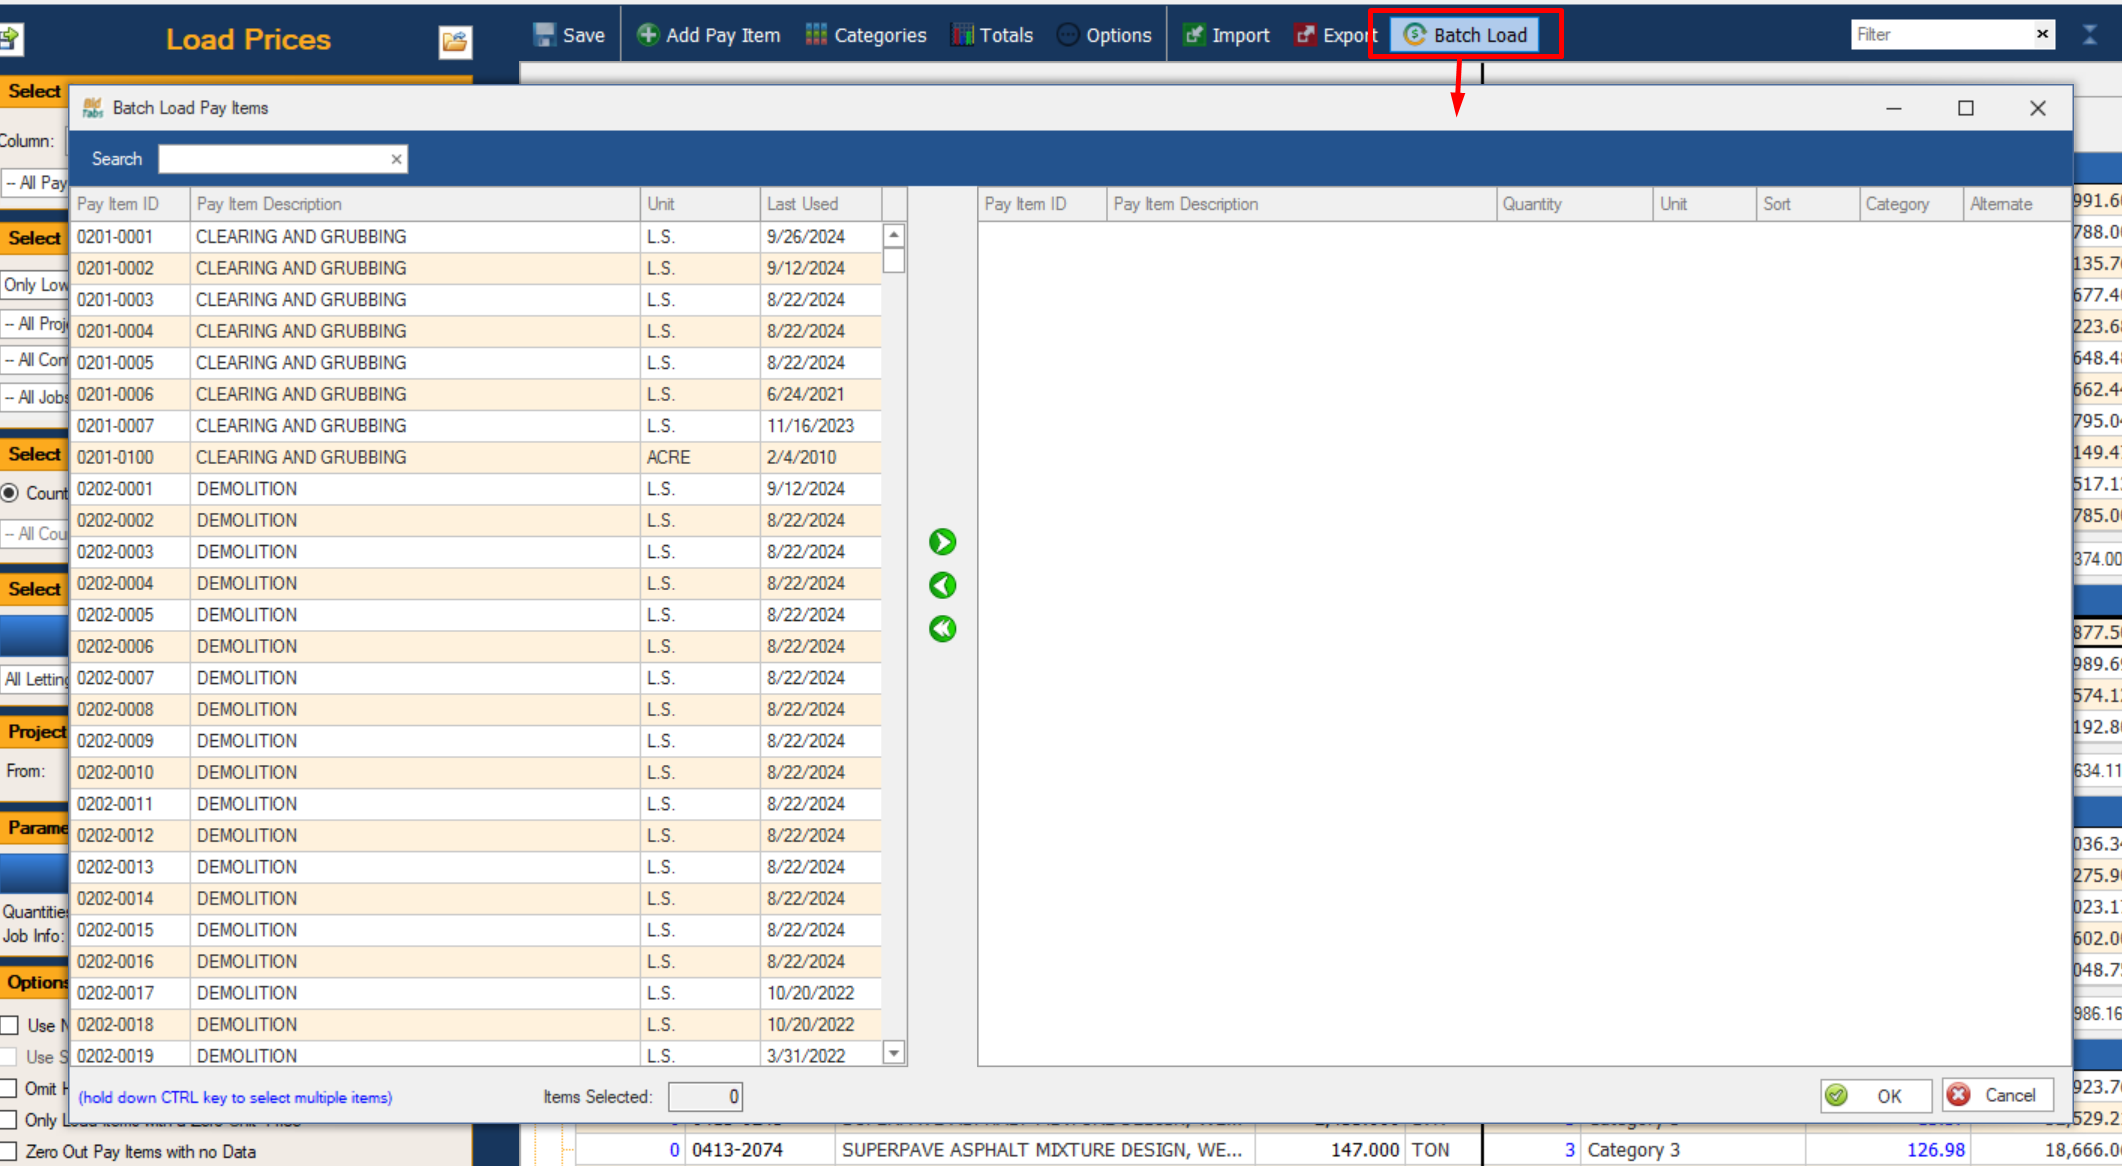Screen dimensions: 2122x1166
Task: Click the Import toolbar button
Action: (x=1226, y=35)
